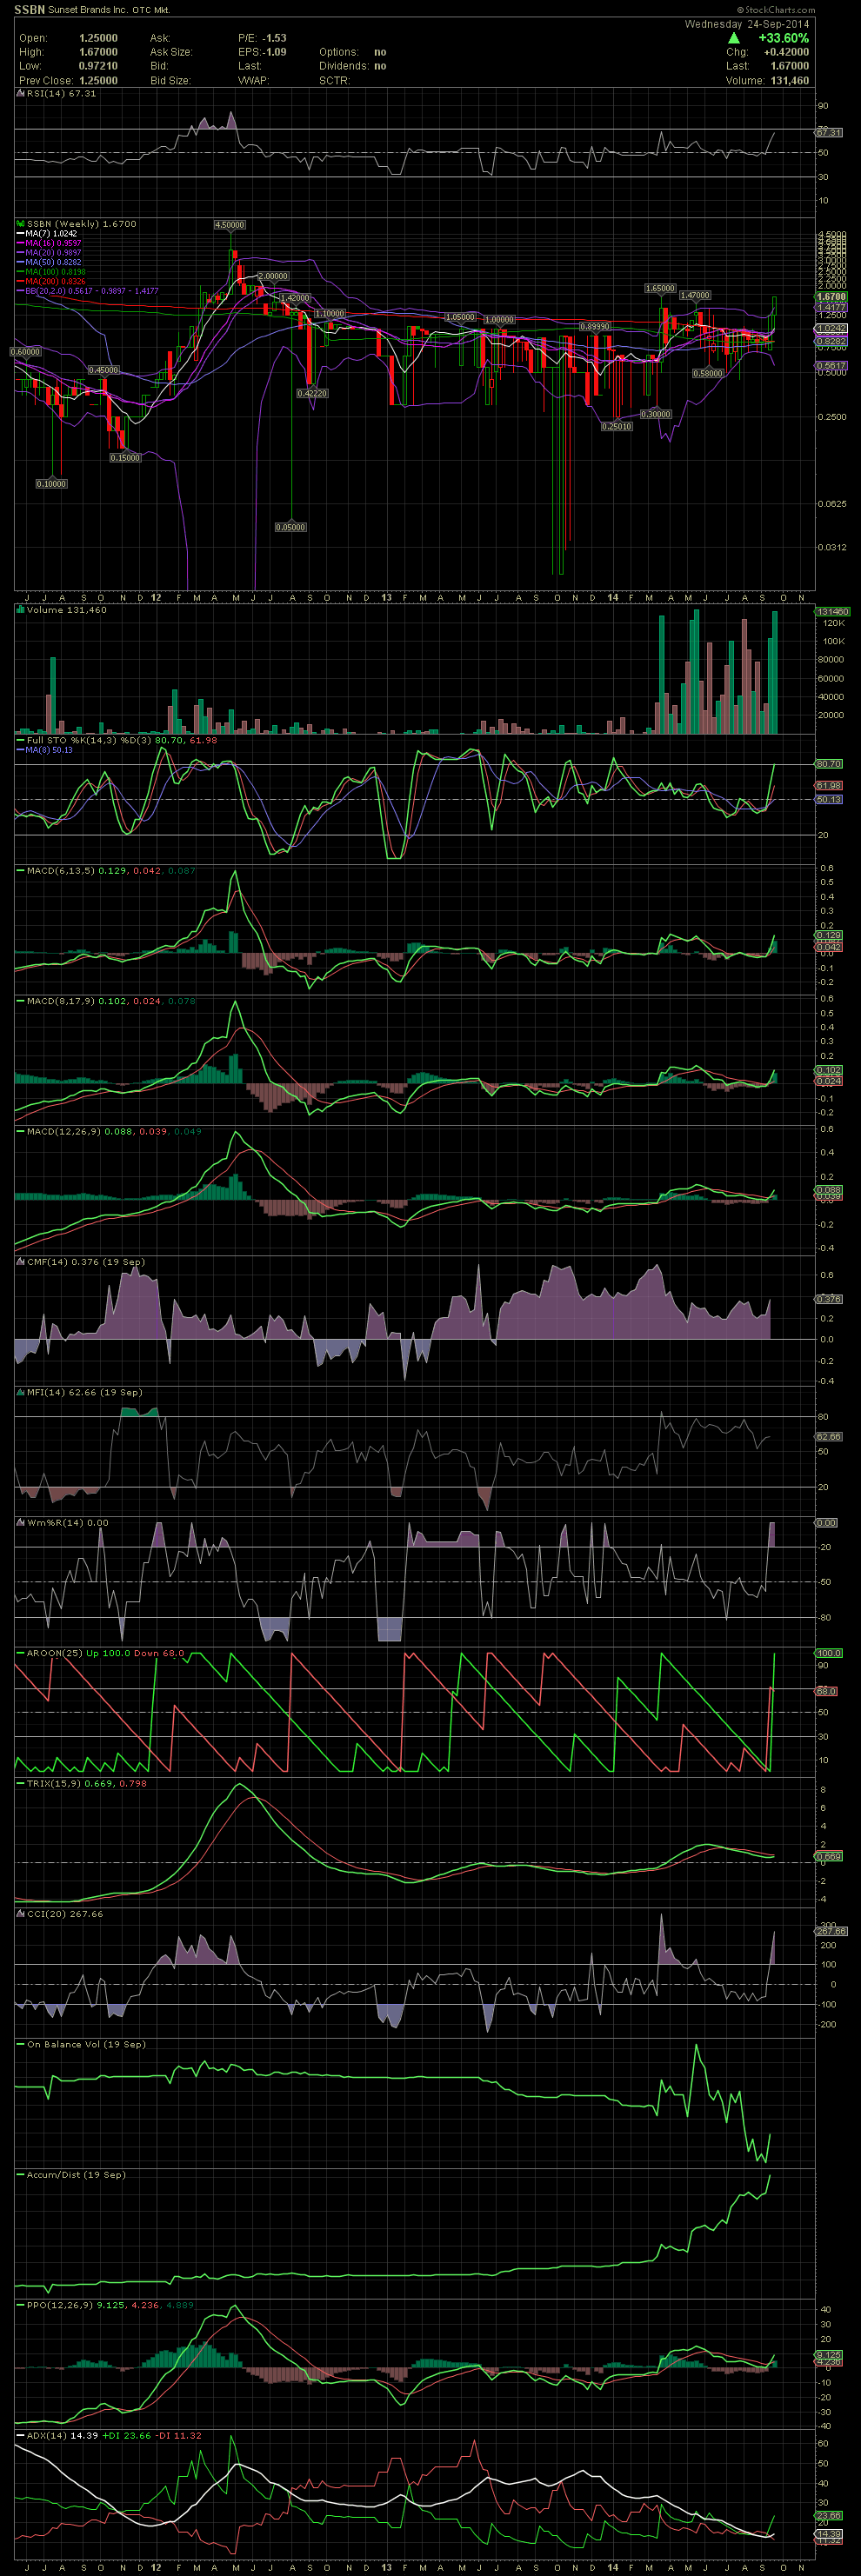Click the Chg value +0.42000
Viewport: 861px width, 2576px height.
[786, 52]
